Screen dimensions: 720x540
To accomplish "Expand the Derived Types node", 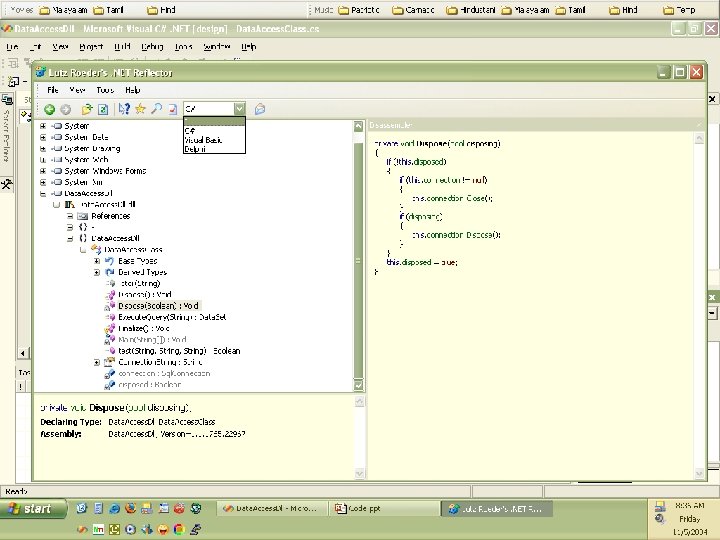I will pyautogui.click(x=97, y=271).
